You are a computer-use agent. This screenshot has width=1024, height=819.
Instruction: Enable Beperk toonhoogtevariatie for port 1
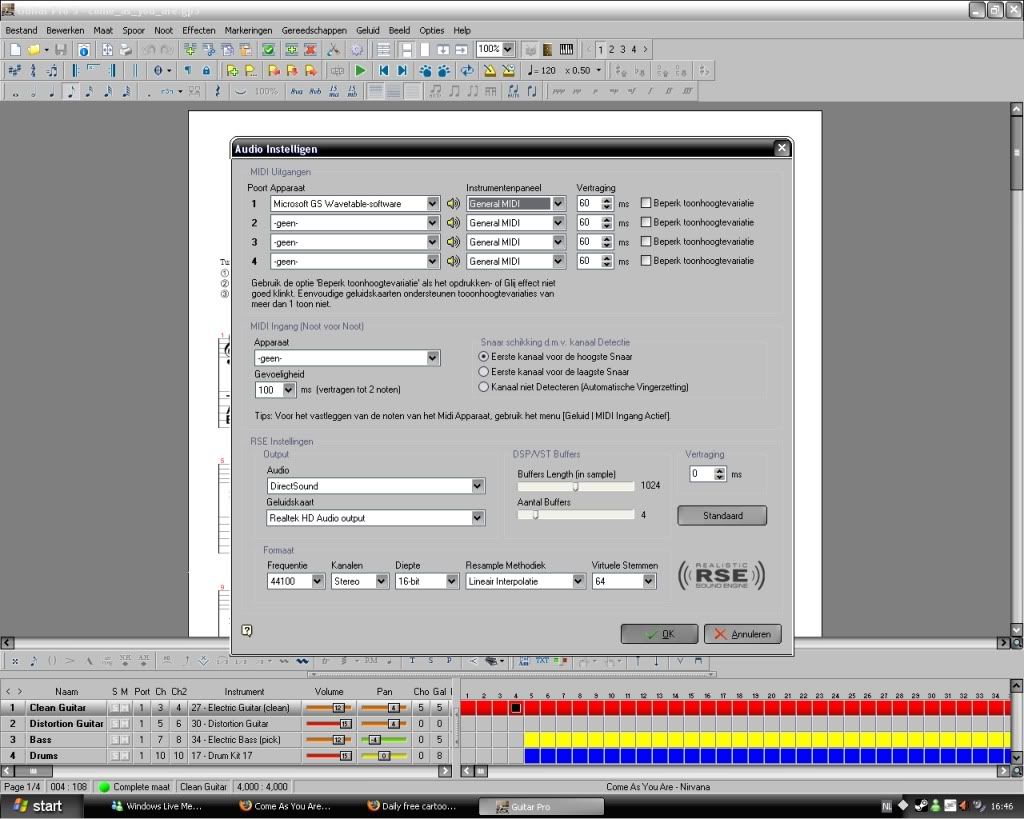tap(646, 203)
